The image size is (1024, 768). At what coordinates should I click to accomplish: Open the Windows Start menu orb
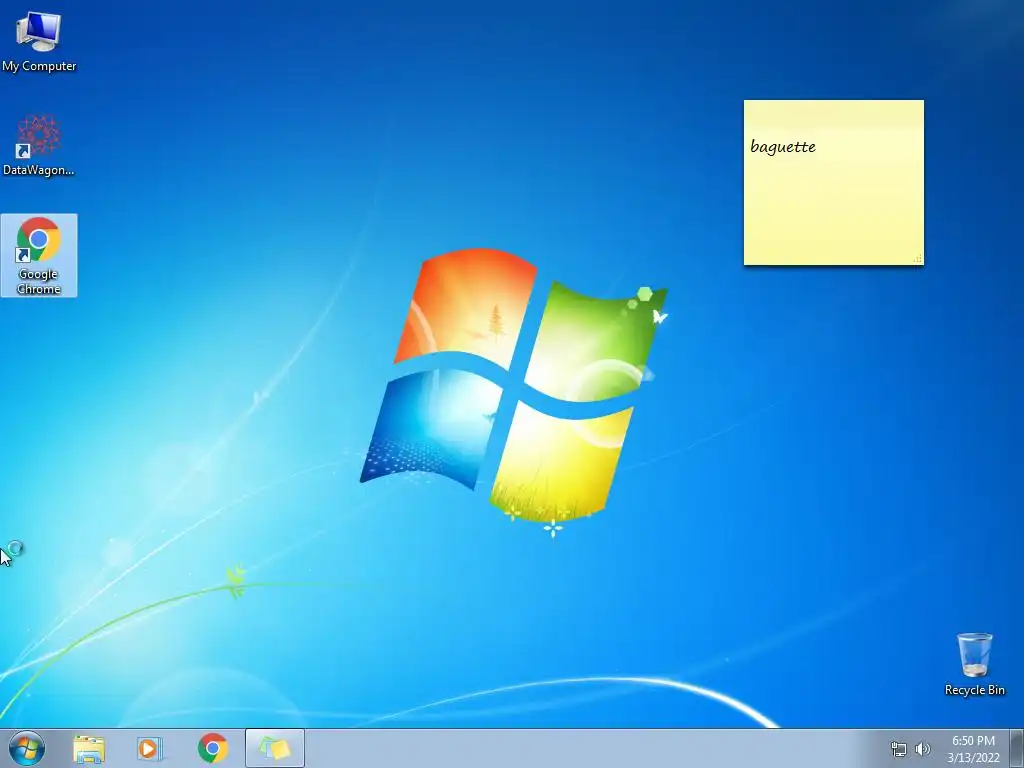27,748
